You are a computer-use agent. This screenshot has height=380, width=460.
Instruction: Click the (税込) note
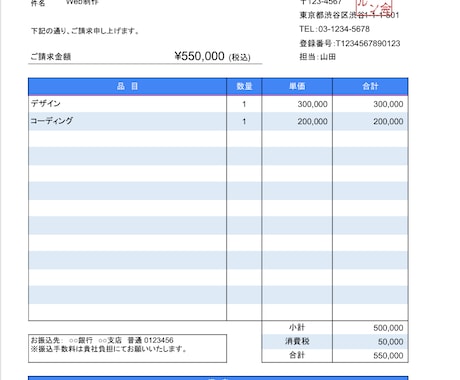(x=239, y=57)
